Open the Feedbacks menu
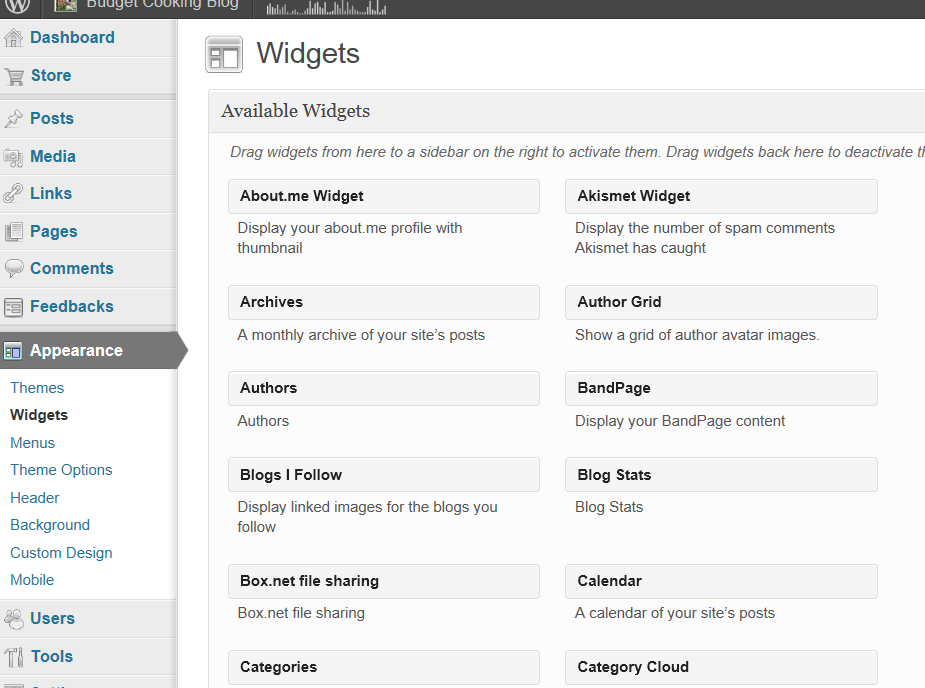This screenshot has height=688, width=925. coord(71,307)
